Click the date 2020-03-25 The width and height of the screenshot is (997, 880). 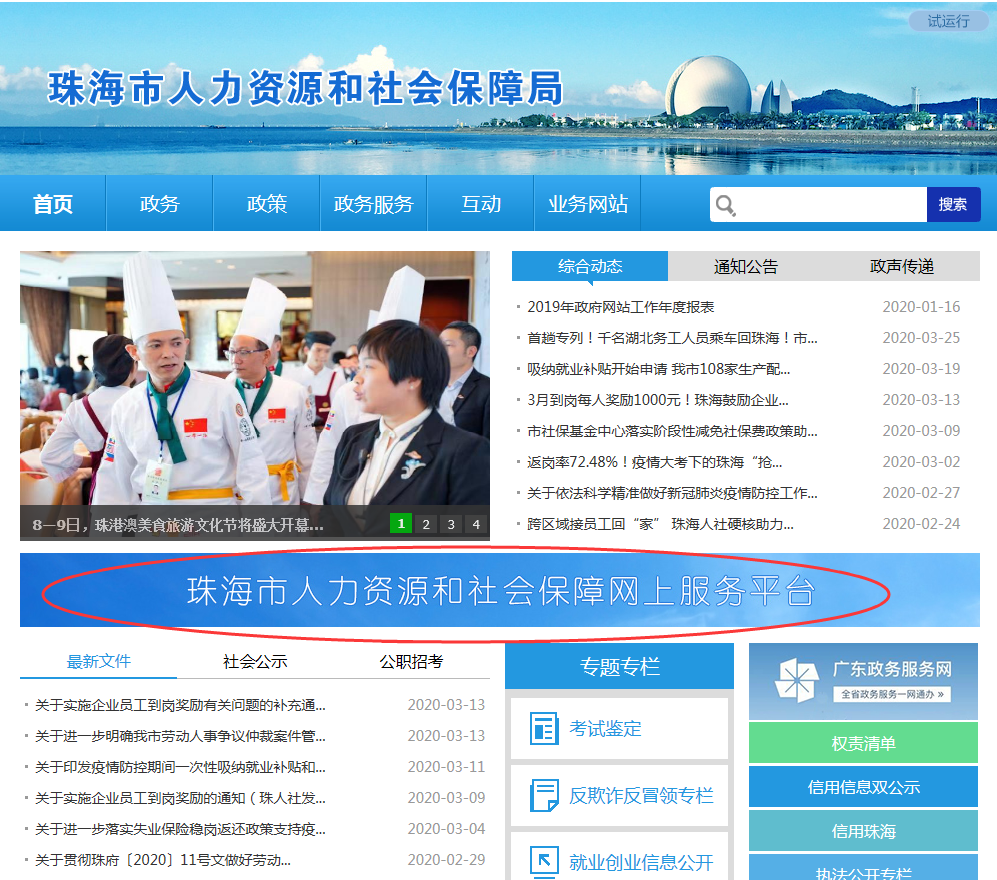(x=921, y=338)
